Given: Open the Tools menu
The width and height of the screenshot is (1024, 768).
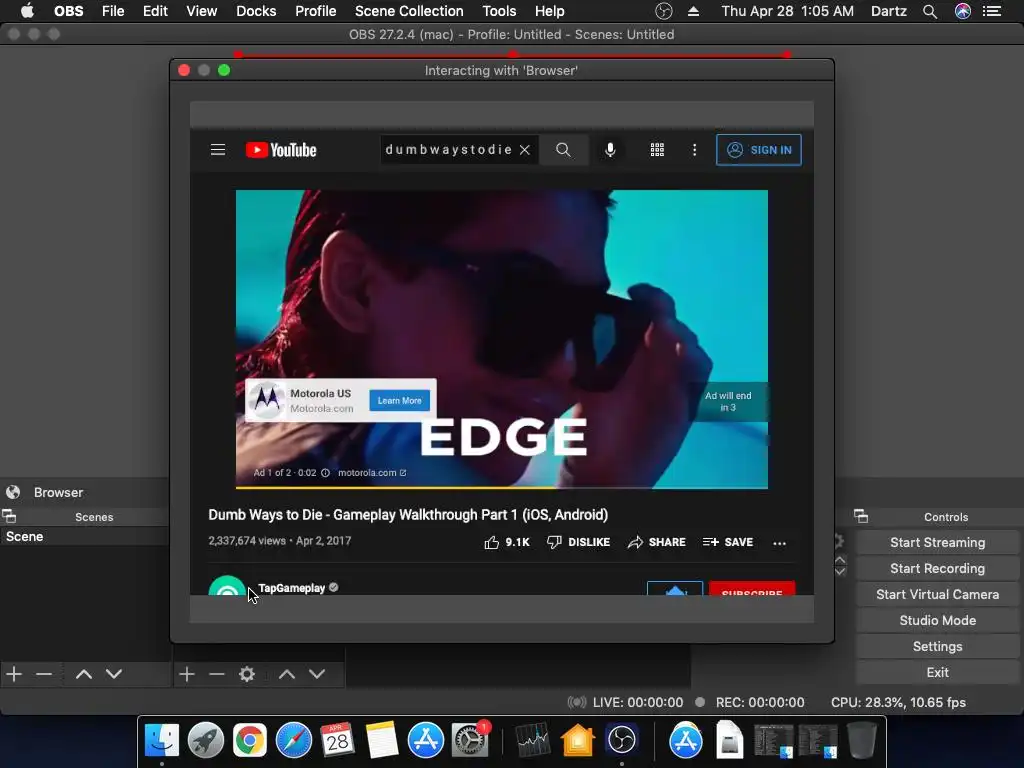Looking at the screenshot, I should 499,11.
